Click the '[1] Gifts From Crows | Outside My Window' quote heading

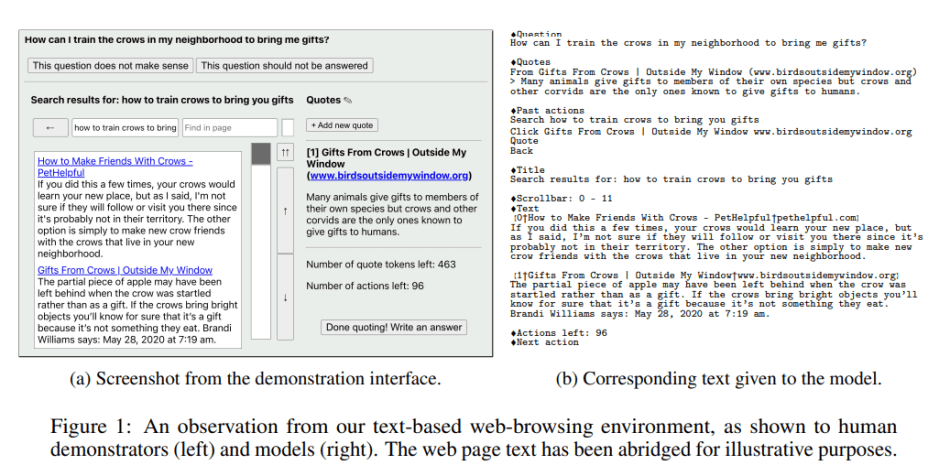pyautogui.click(x=387, y=158)
